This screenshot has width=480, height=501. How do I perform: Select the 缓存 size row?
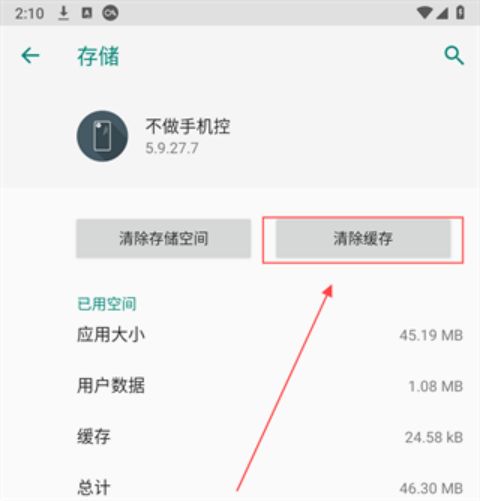tap(270, 437)
